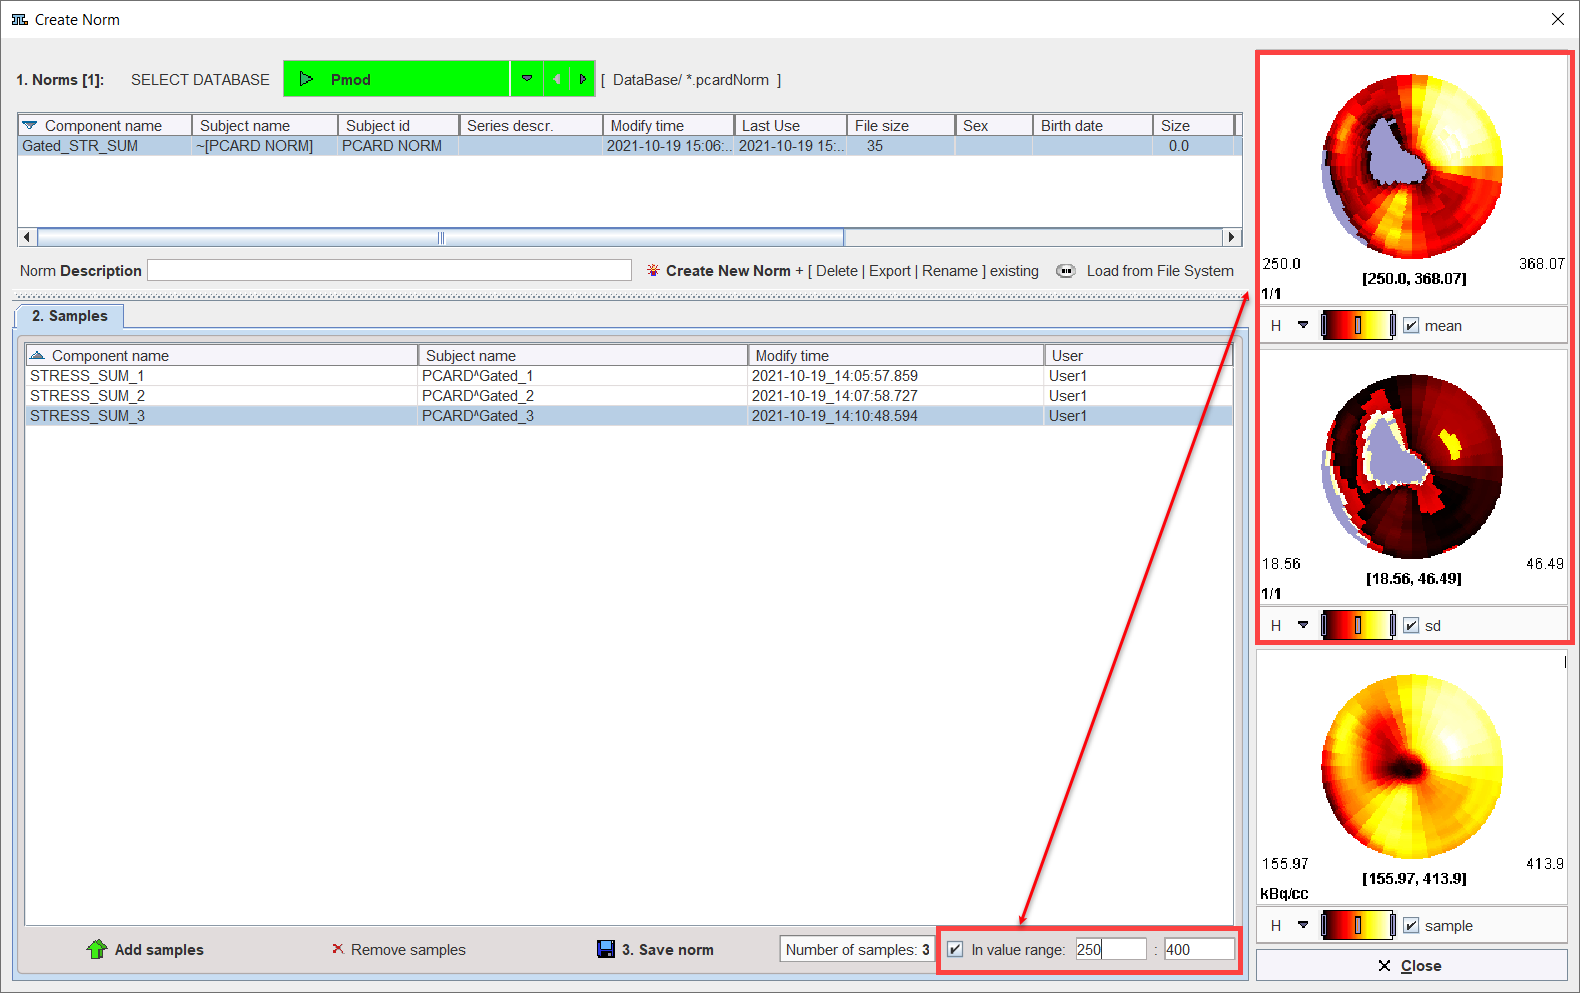Click the Close button X icon
The height and width of the screenshot is (993, 1580).
[x=1384, y=966]
